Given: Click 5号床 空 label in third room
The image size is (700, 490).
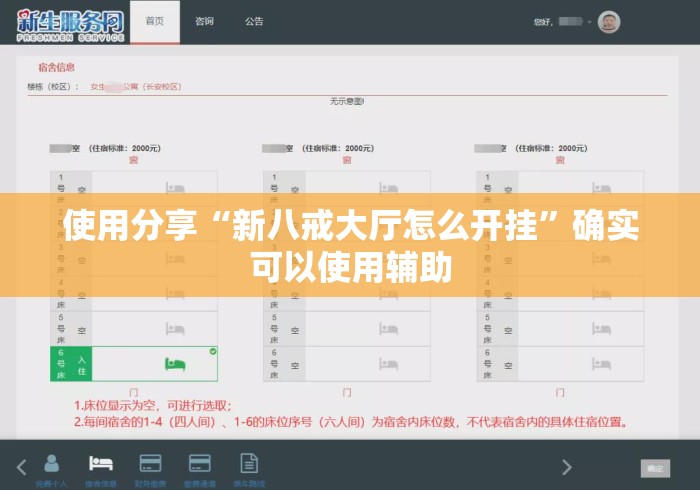Looking at the screenshot, I should (x=497, y=329).
